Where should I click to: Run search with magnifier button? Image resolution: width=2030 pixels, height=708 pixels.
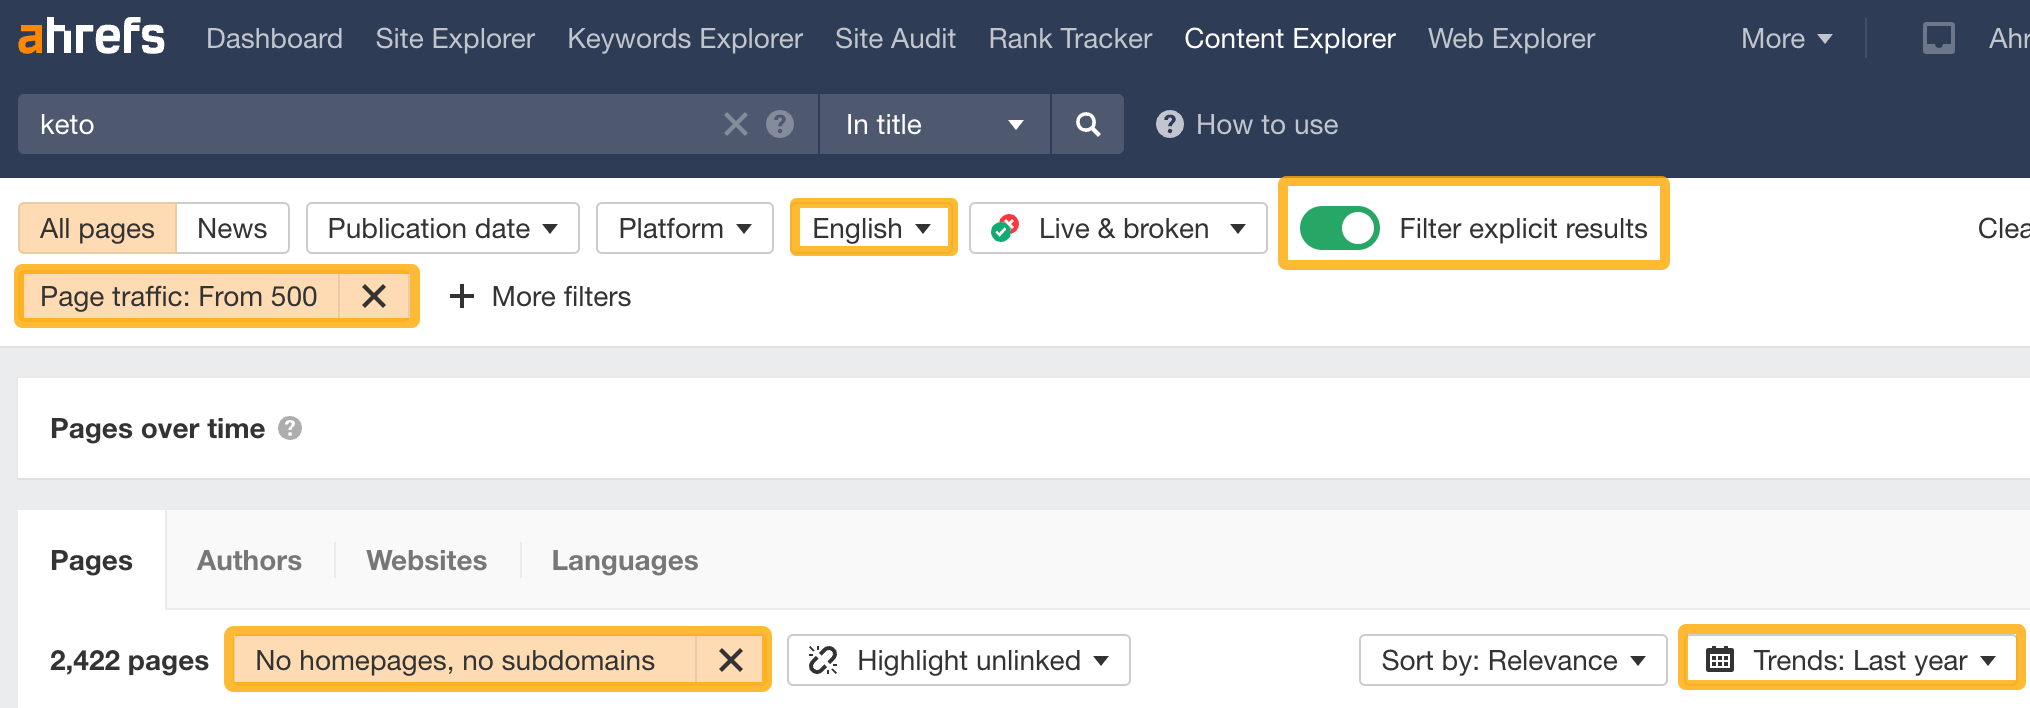point(1088,124)
